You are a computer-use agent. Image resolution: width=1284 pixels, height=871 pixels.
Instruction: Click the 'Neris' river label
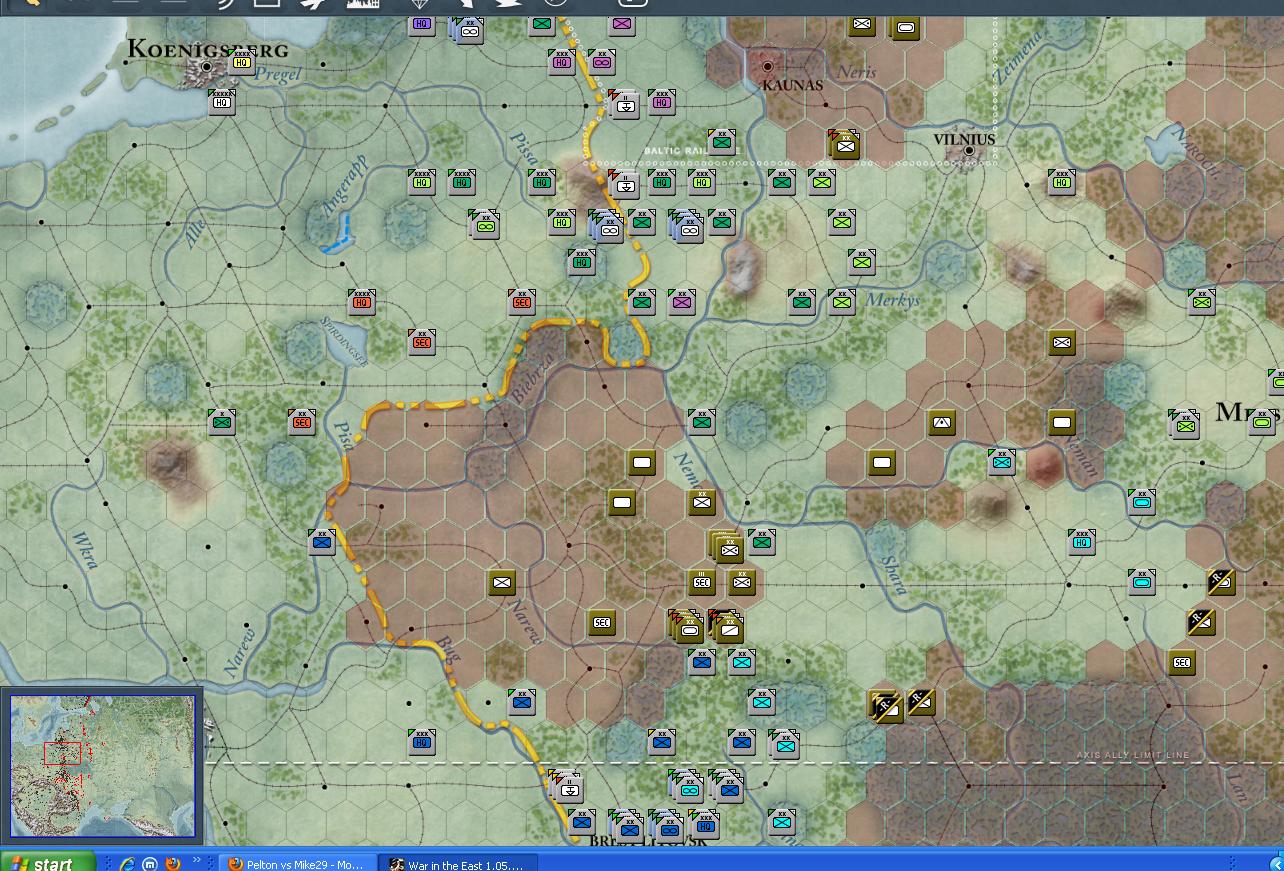point(856,72)
